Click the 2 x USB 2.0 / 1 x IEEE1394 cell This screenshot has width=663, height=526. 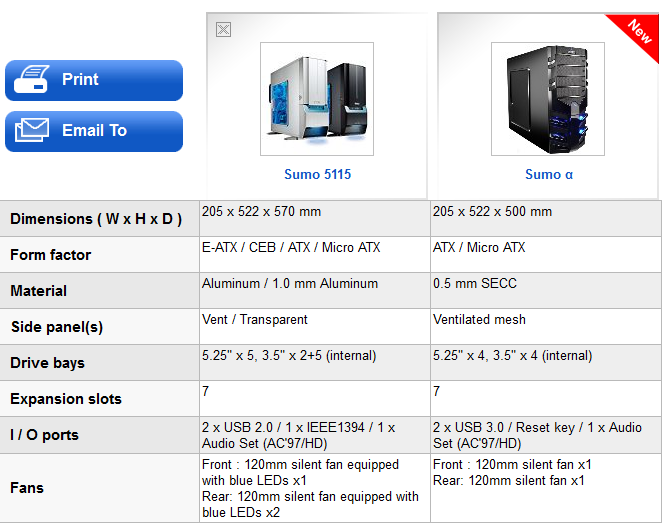tap(315, 435)
